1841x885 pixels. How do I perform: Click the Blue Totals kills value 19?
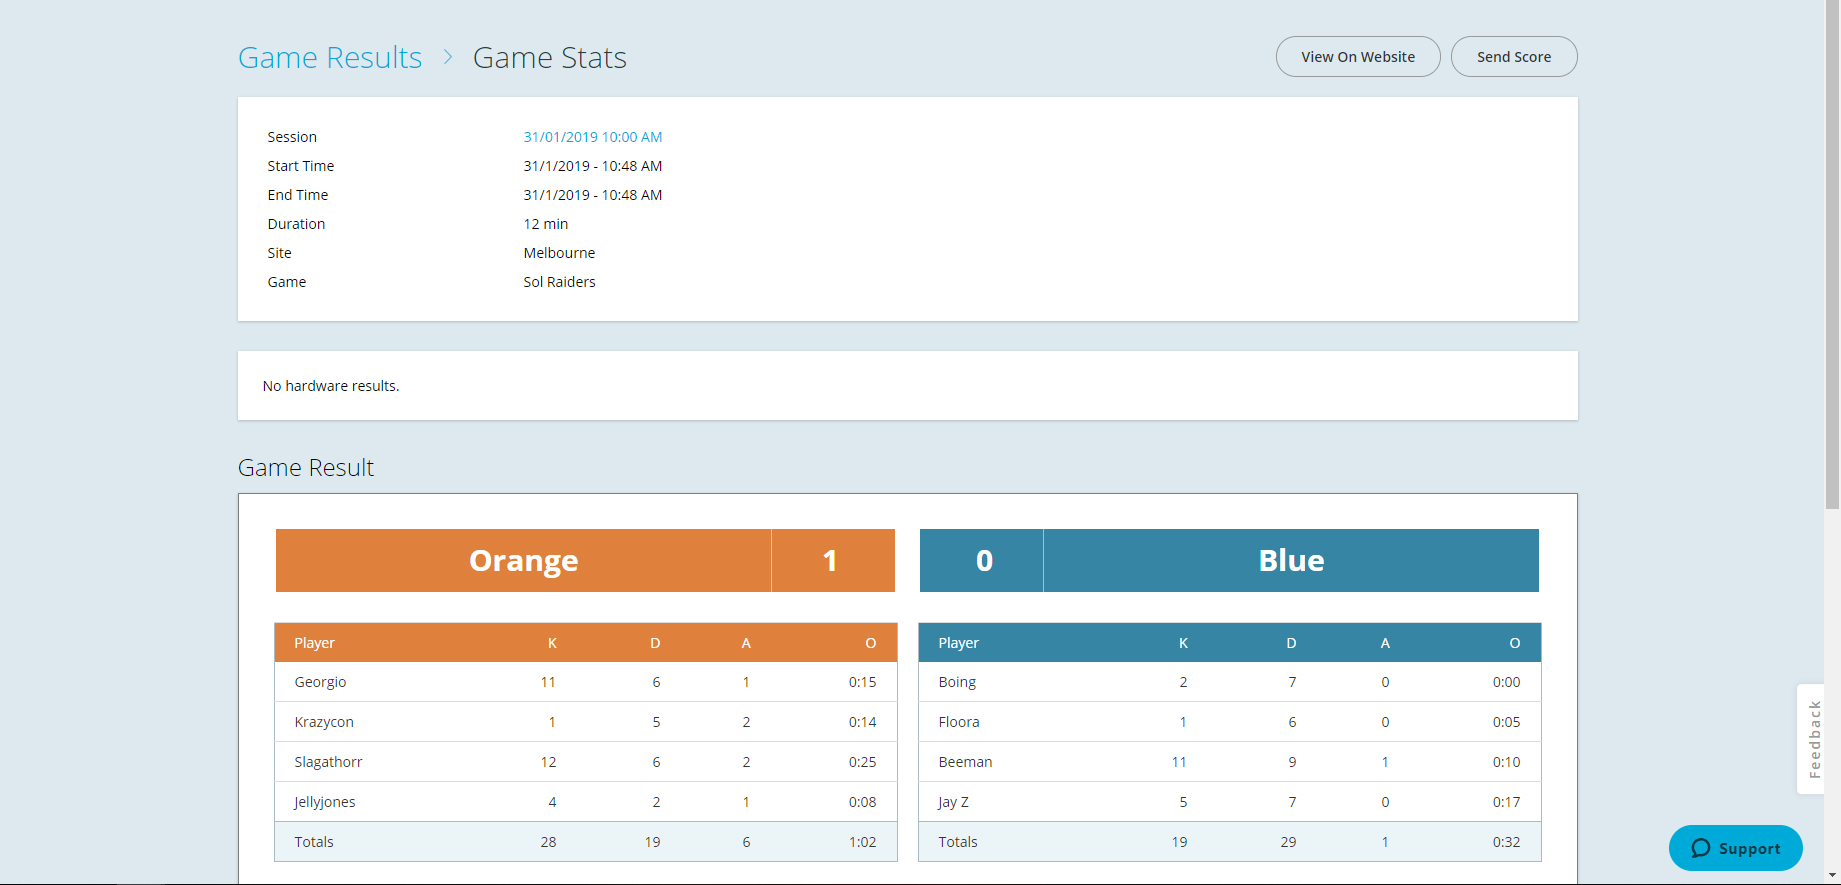1179,842
